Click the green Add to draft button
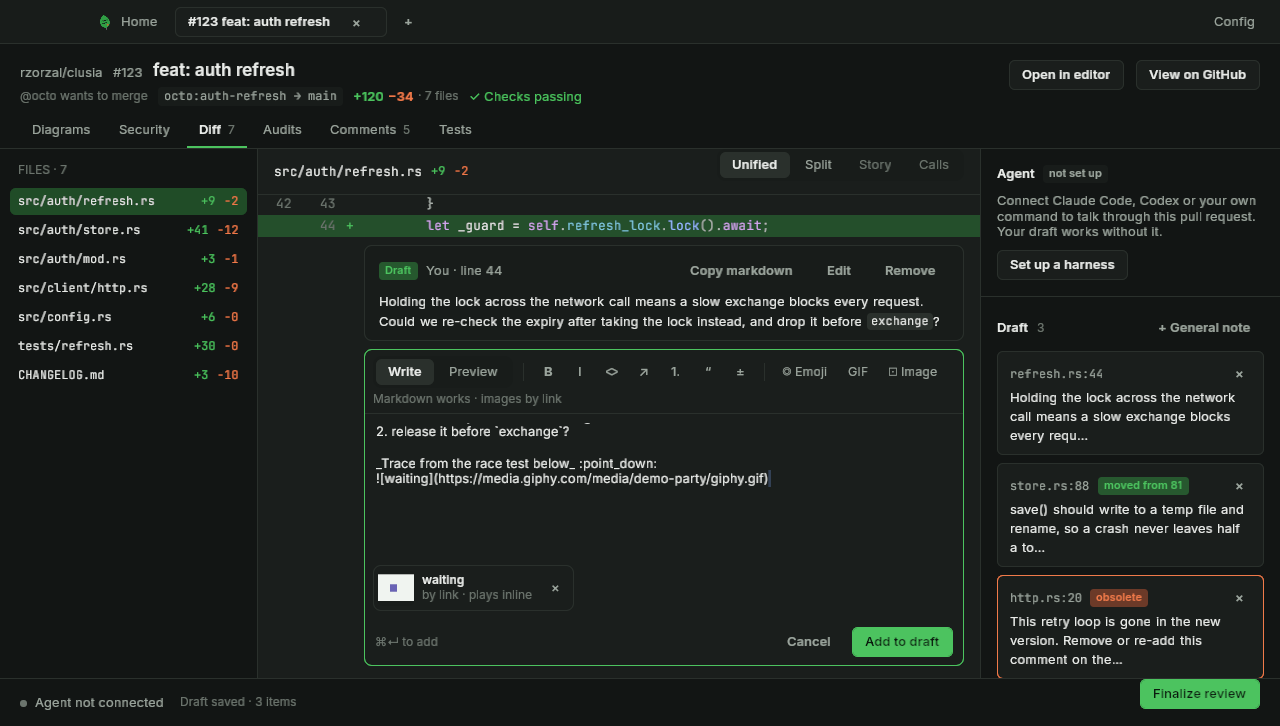Viewport: 1280px width, 726px height. click(902, 642)
